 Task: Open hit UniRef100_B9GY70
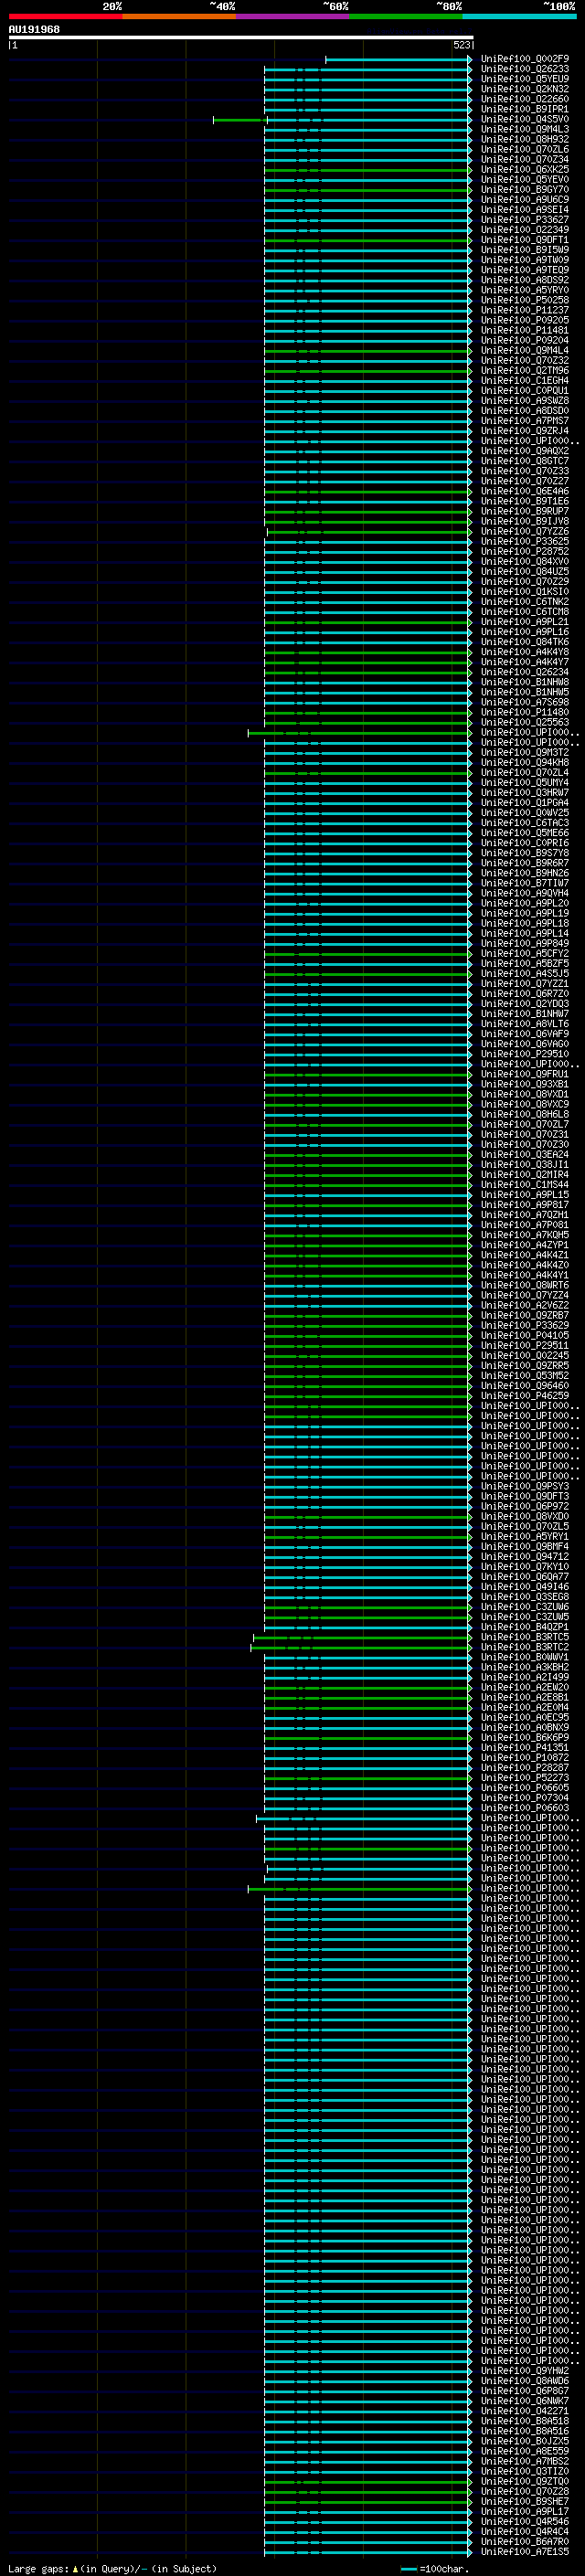tap(525, 190)
